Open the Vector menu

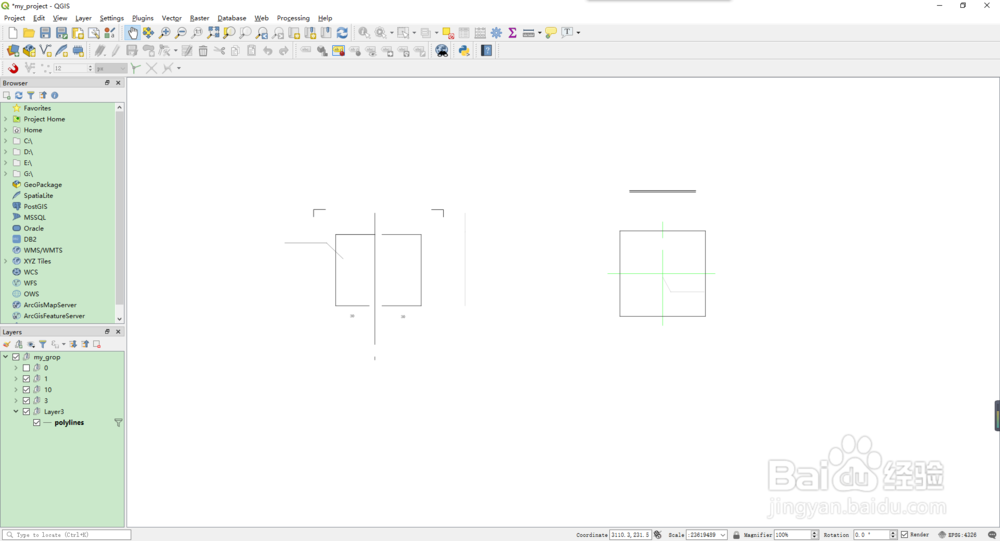[172, 18]
